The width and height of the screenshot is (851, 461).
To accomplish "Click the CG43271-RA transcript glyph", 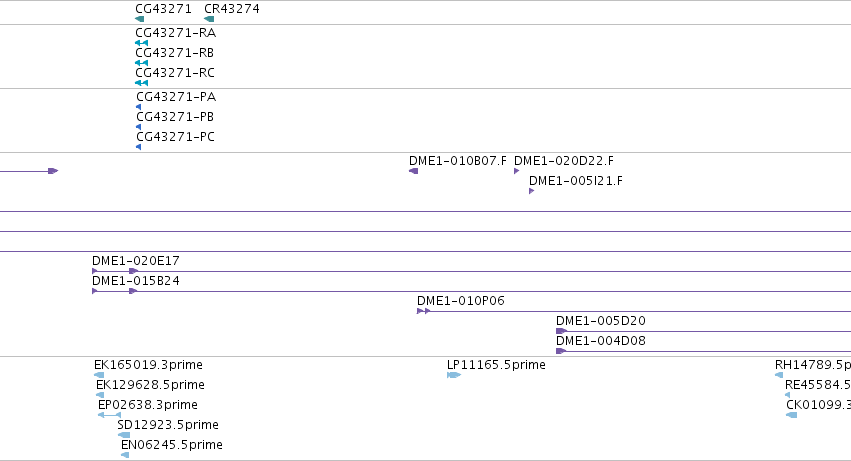I will pos(141,43).
